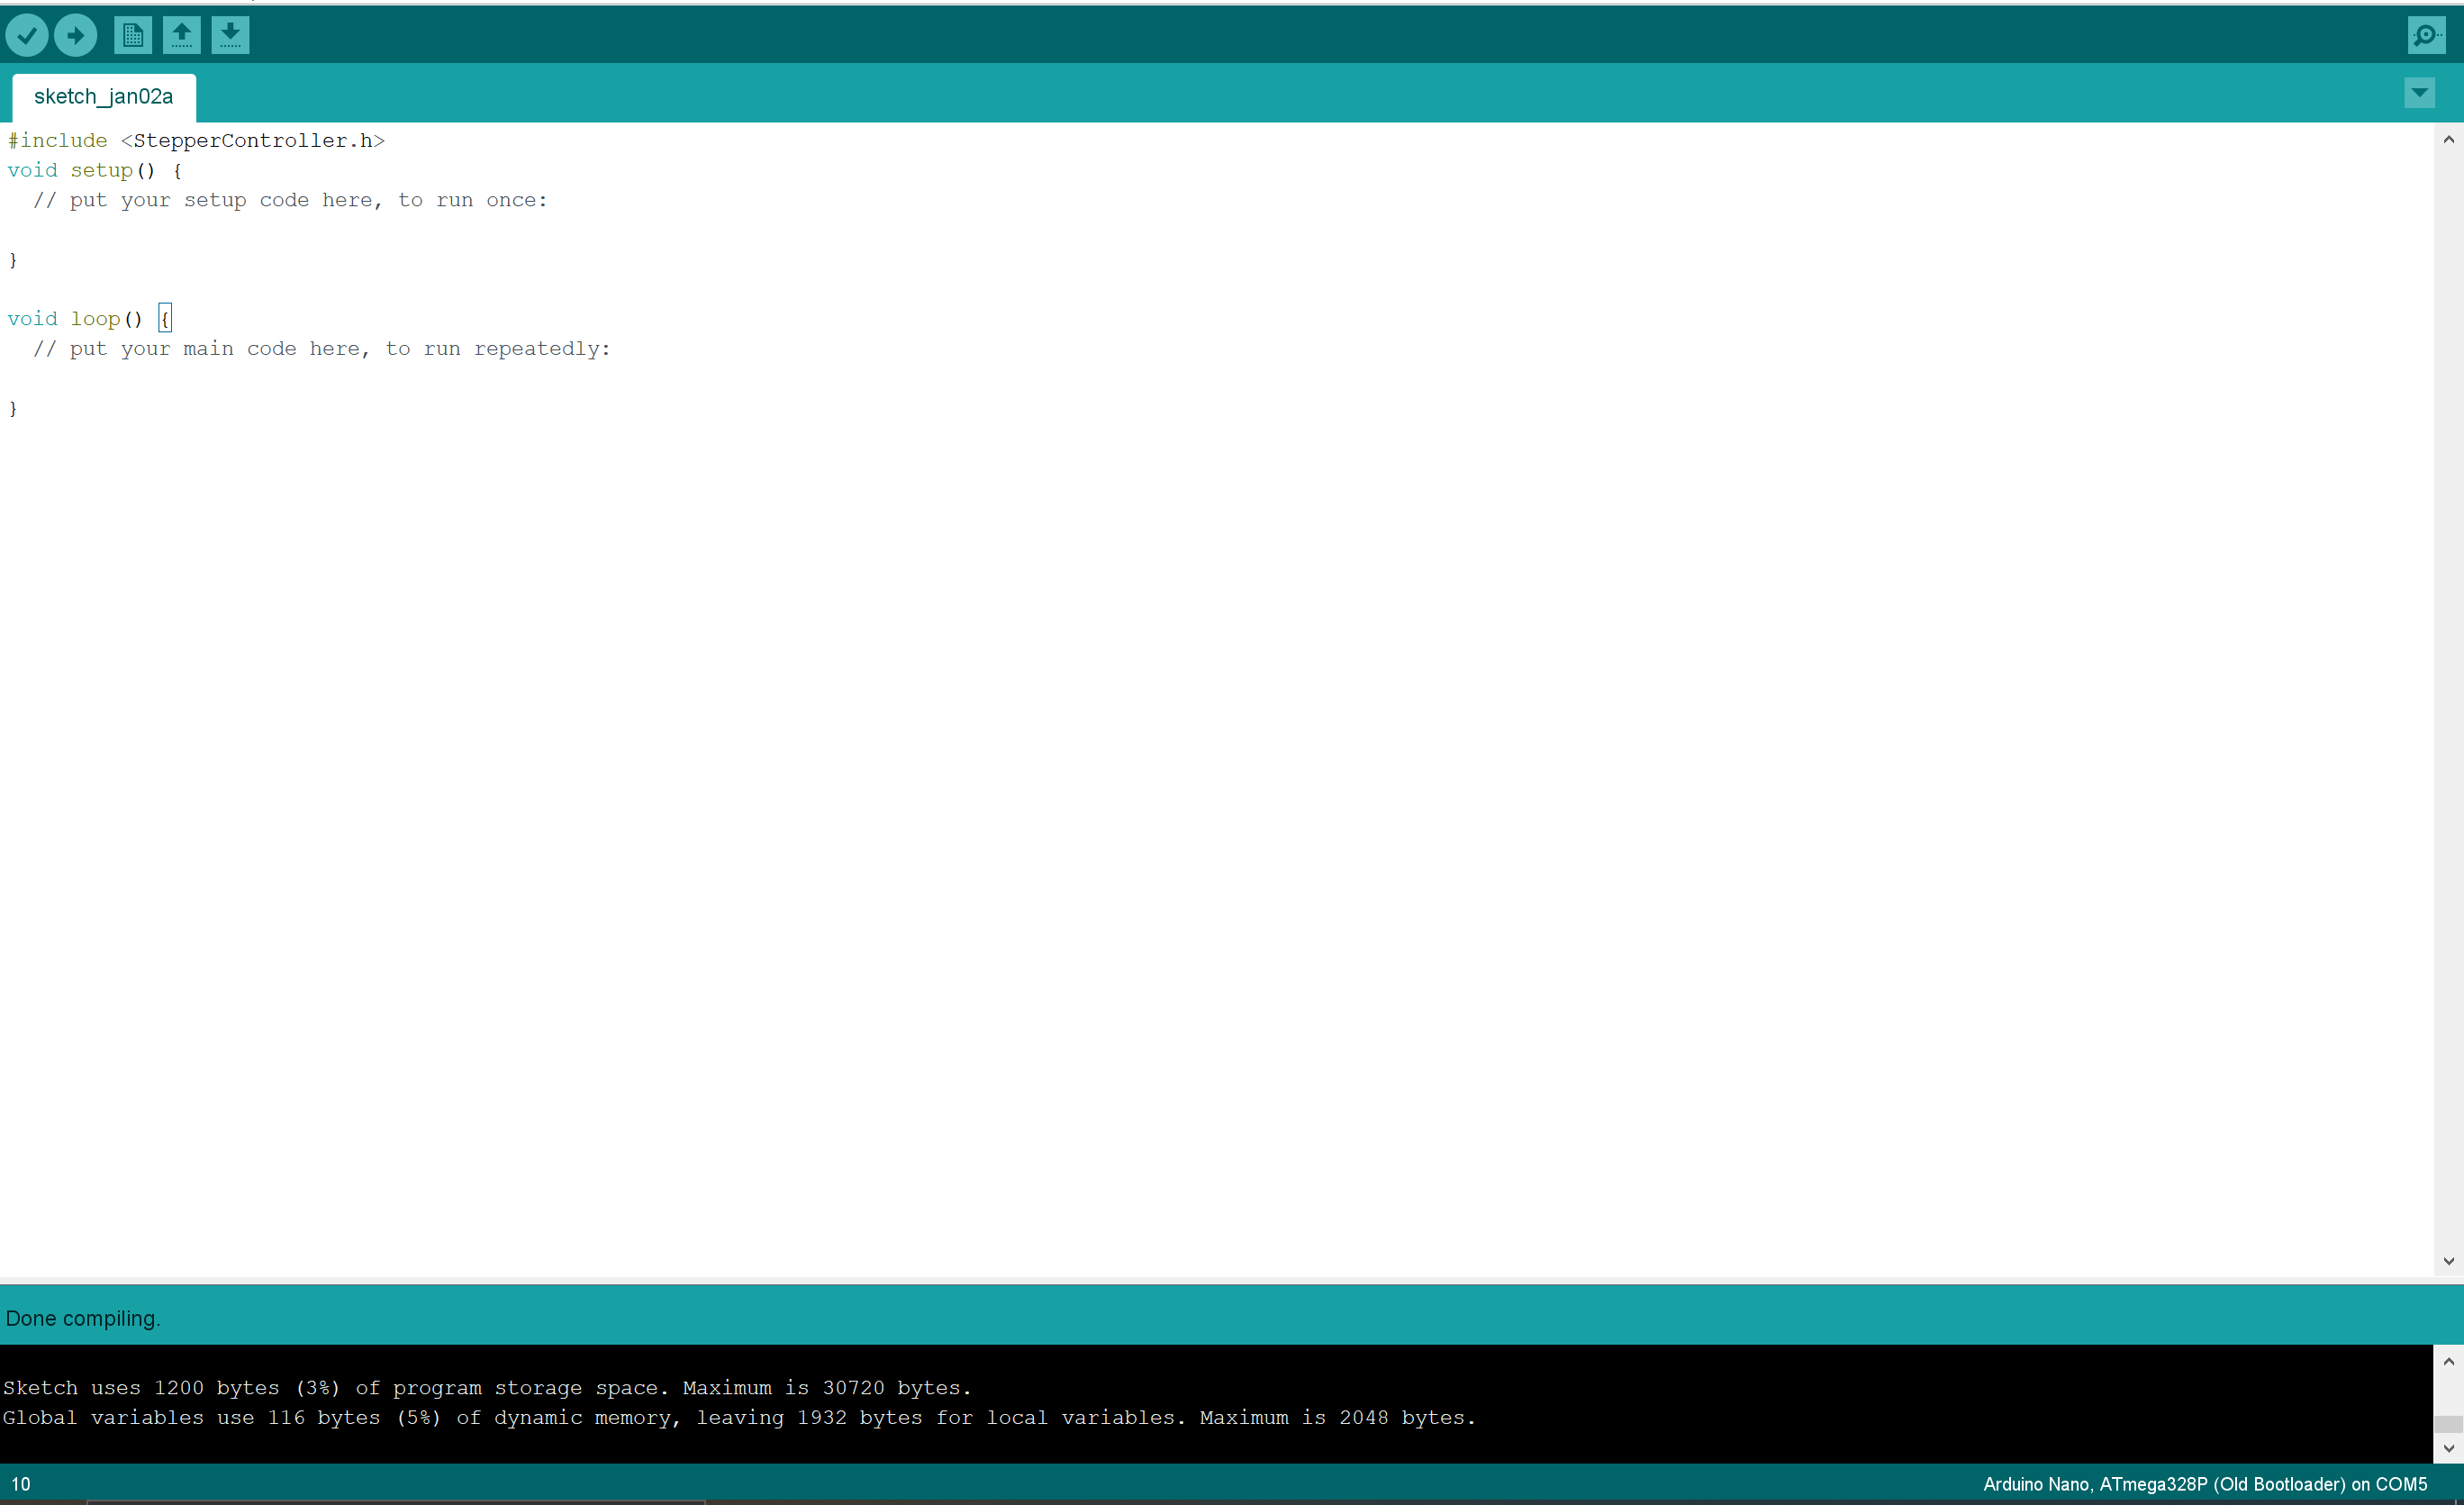
Task: Click the Done compiling status message
Action: coord(83,1318)
